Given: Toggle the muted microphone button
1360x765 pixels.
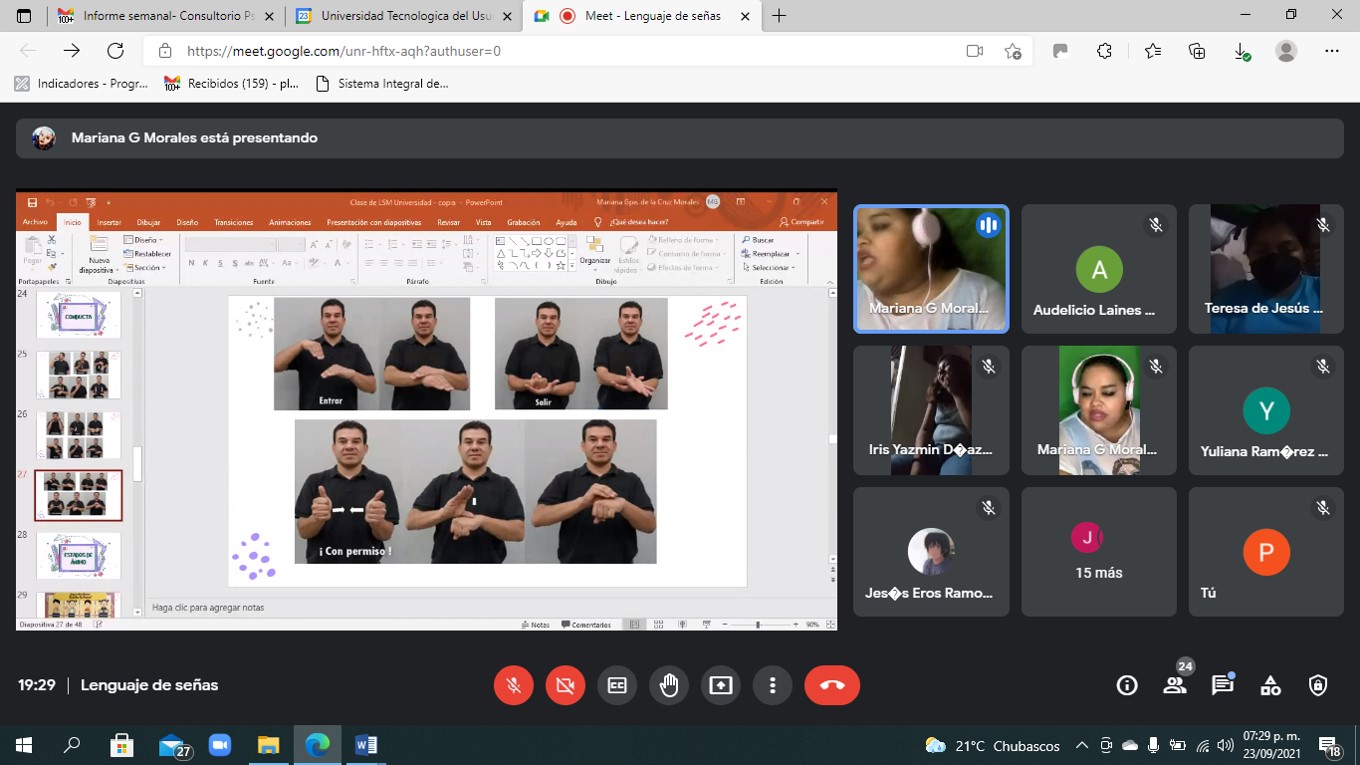Looking at the screenshot, I should pyautogui.click(x=513, y=685).
